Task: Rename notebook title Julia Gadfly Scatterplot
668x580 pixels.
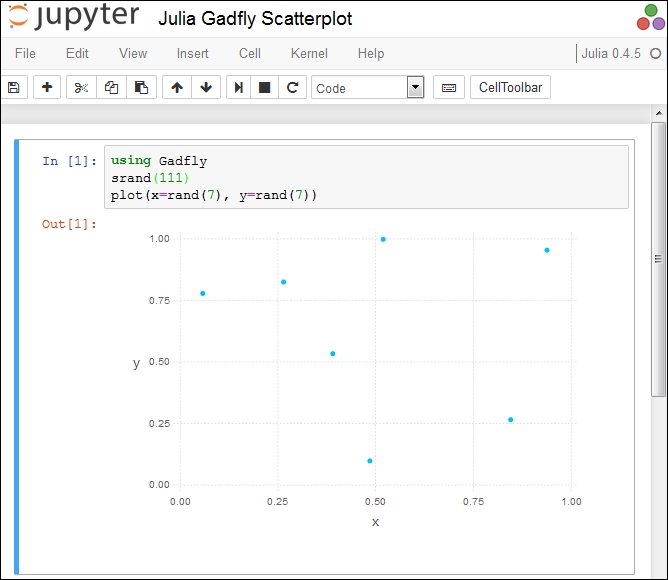Action: [x=255, y=19]
